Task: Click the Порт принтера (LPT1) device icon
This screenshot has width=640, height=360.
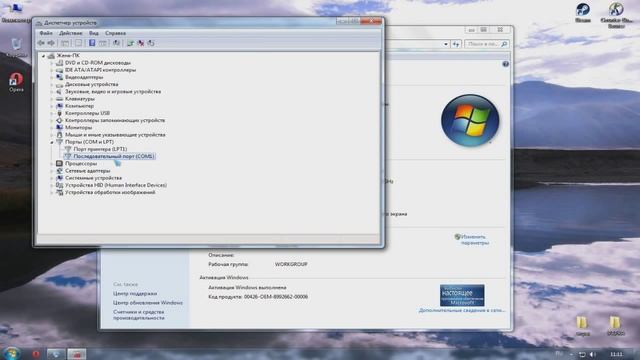Action: tap(68, 149)
